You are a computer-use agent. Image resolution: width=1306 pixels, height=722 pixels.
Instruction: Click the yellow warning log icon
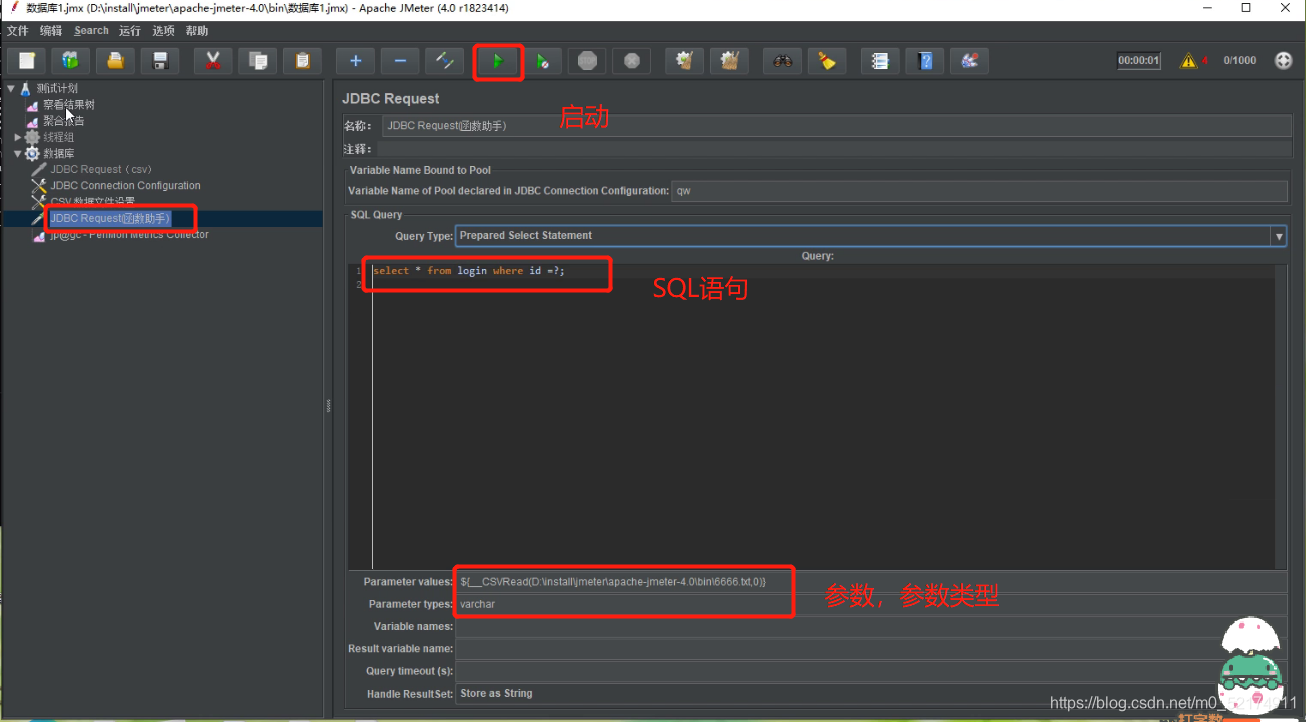(x=1188, y=61)
